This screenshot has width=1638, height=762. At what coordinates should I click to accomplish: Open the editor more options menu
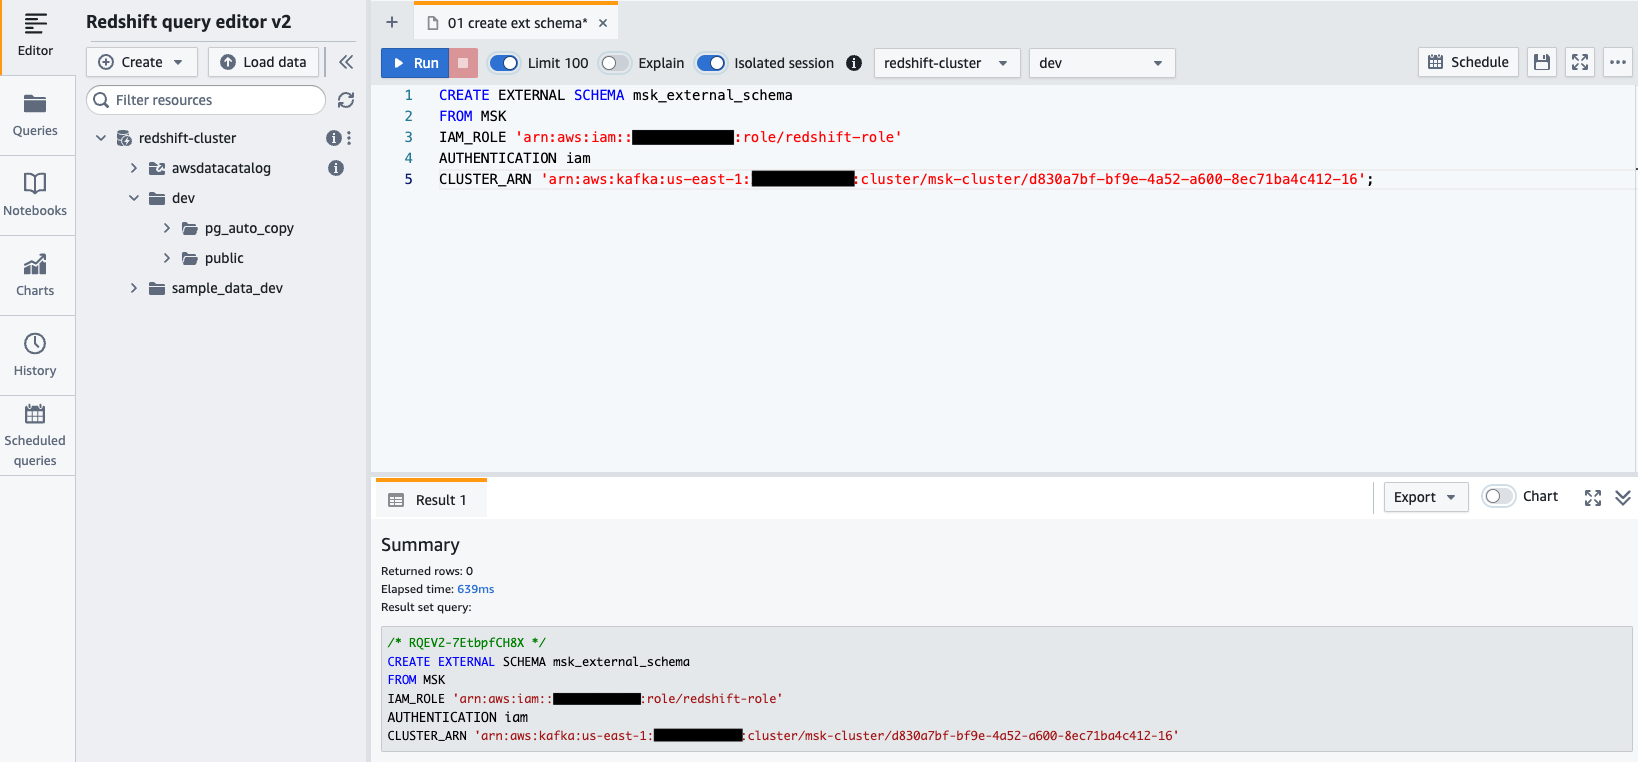click(x=1618, y=62)
